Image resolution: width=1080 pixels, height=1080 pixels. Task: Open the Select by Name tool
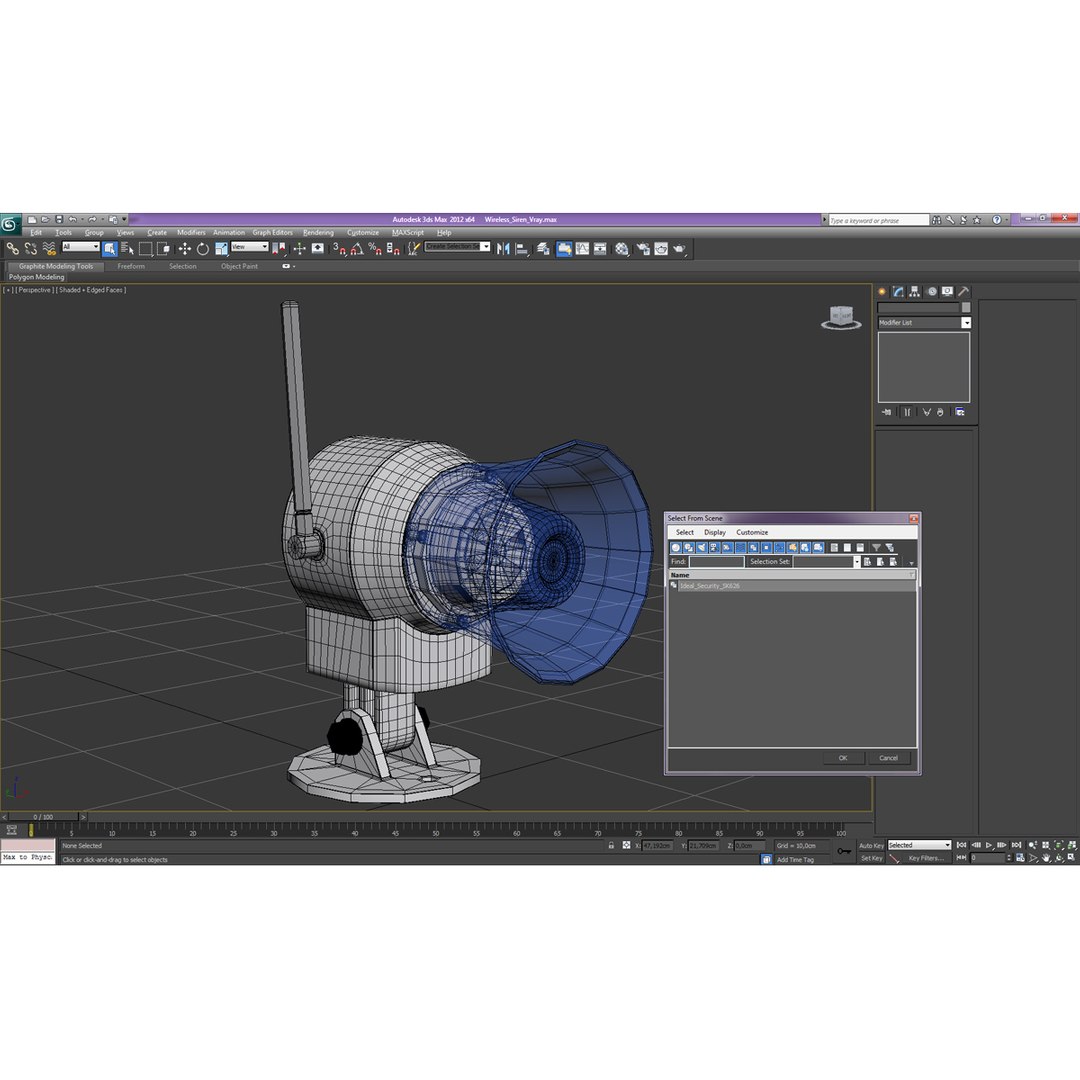(x=127, y=249)
